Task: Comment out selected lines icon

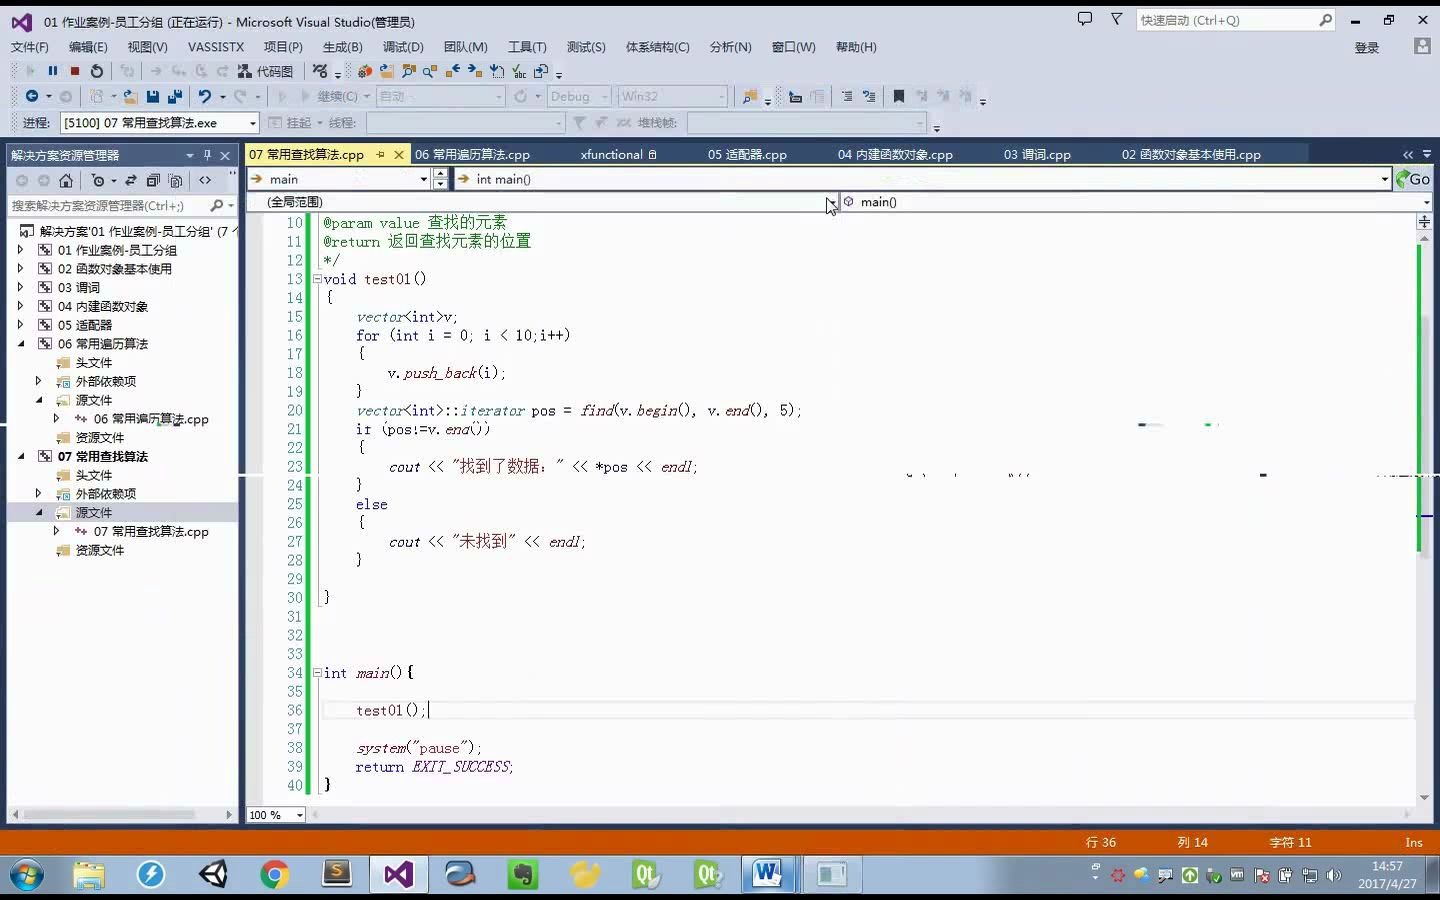Action: click(847, 96)
